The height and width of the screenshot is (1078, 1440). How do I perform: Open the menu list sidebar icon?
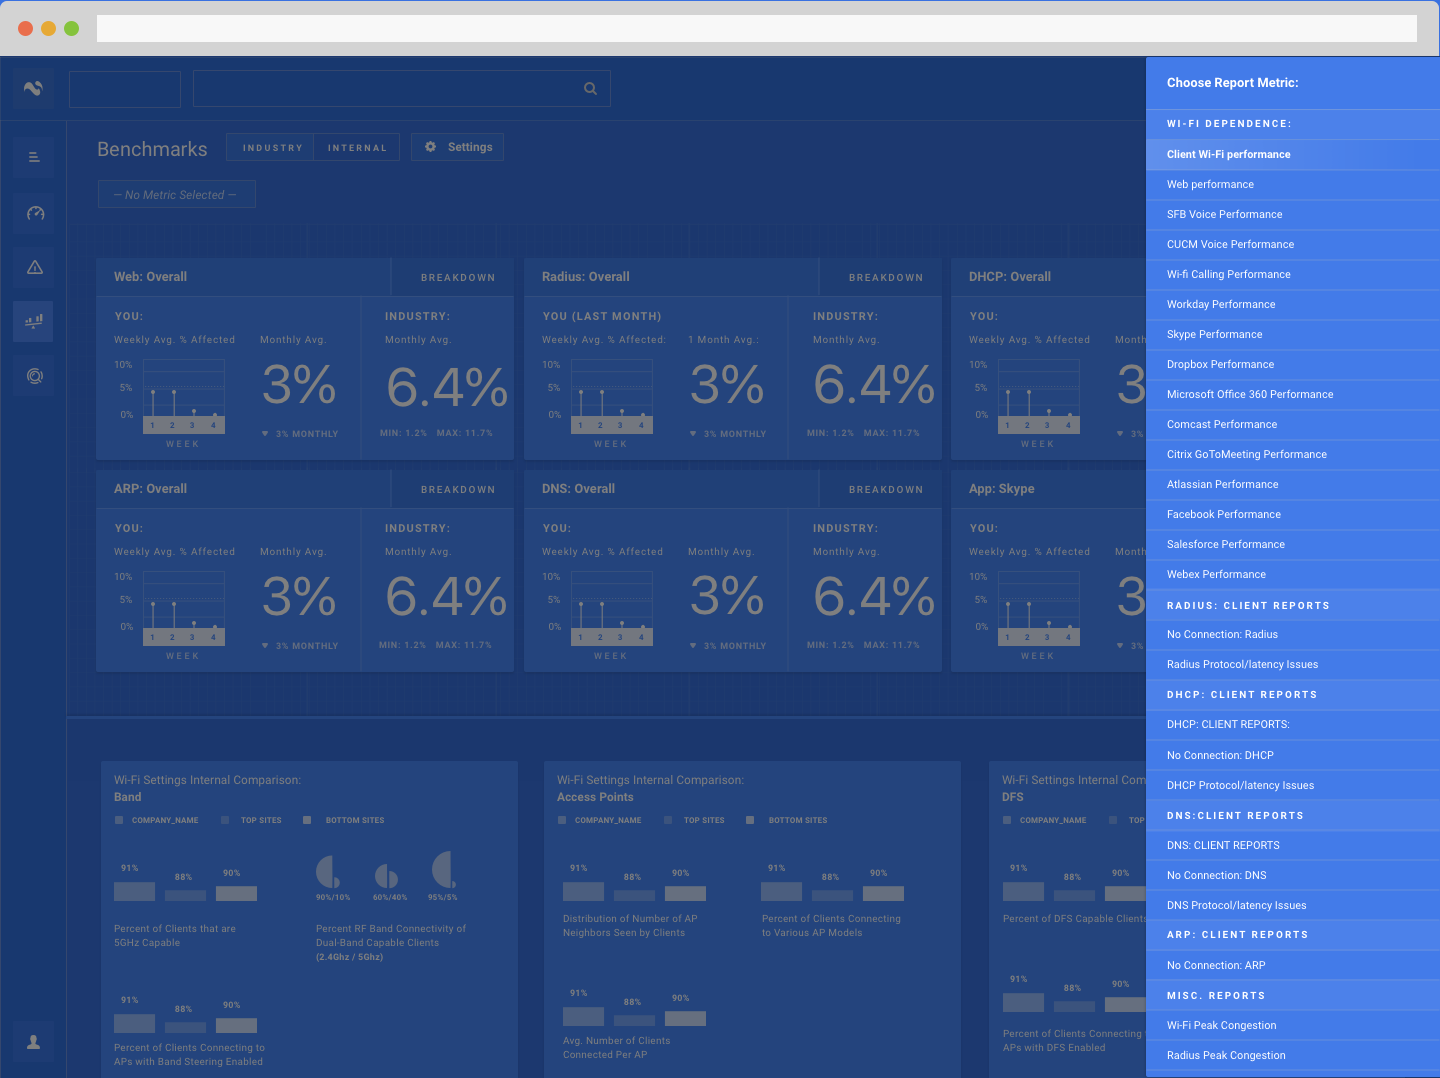coord(34,157)
